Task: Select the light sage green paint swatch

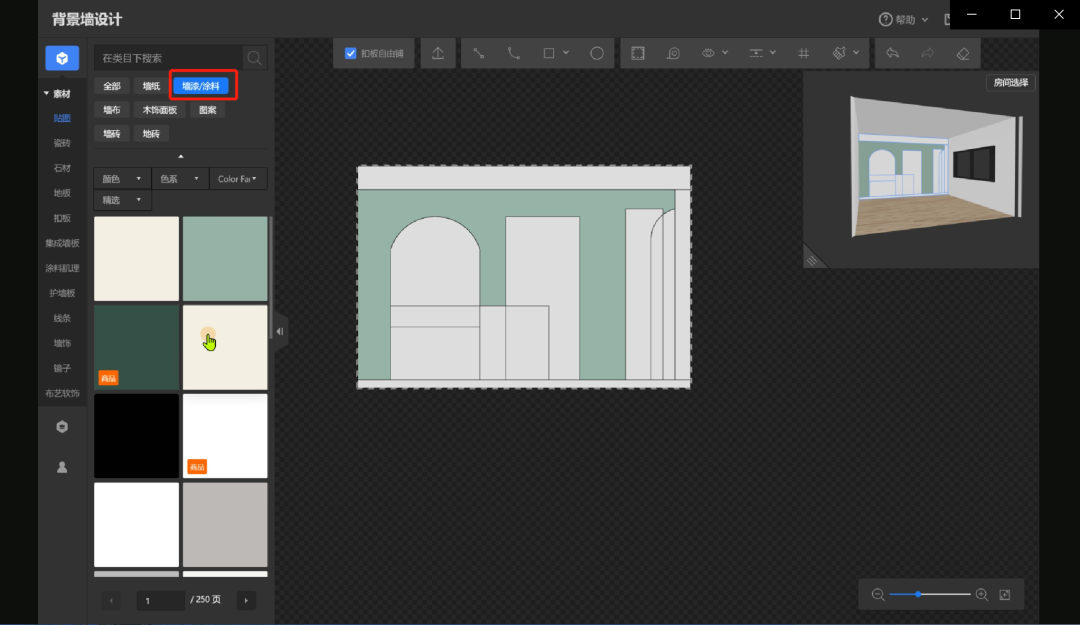Action: click(225, 258)
